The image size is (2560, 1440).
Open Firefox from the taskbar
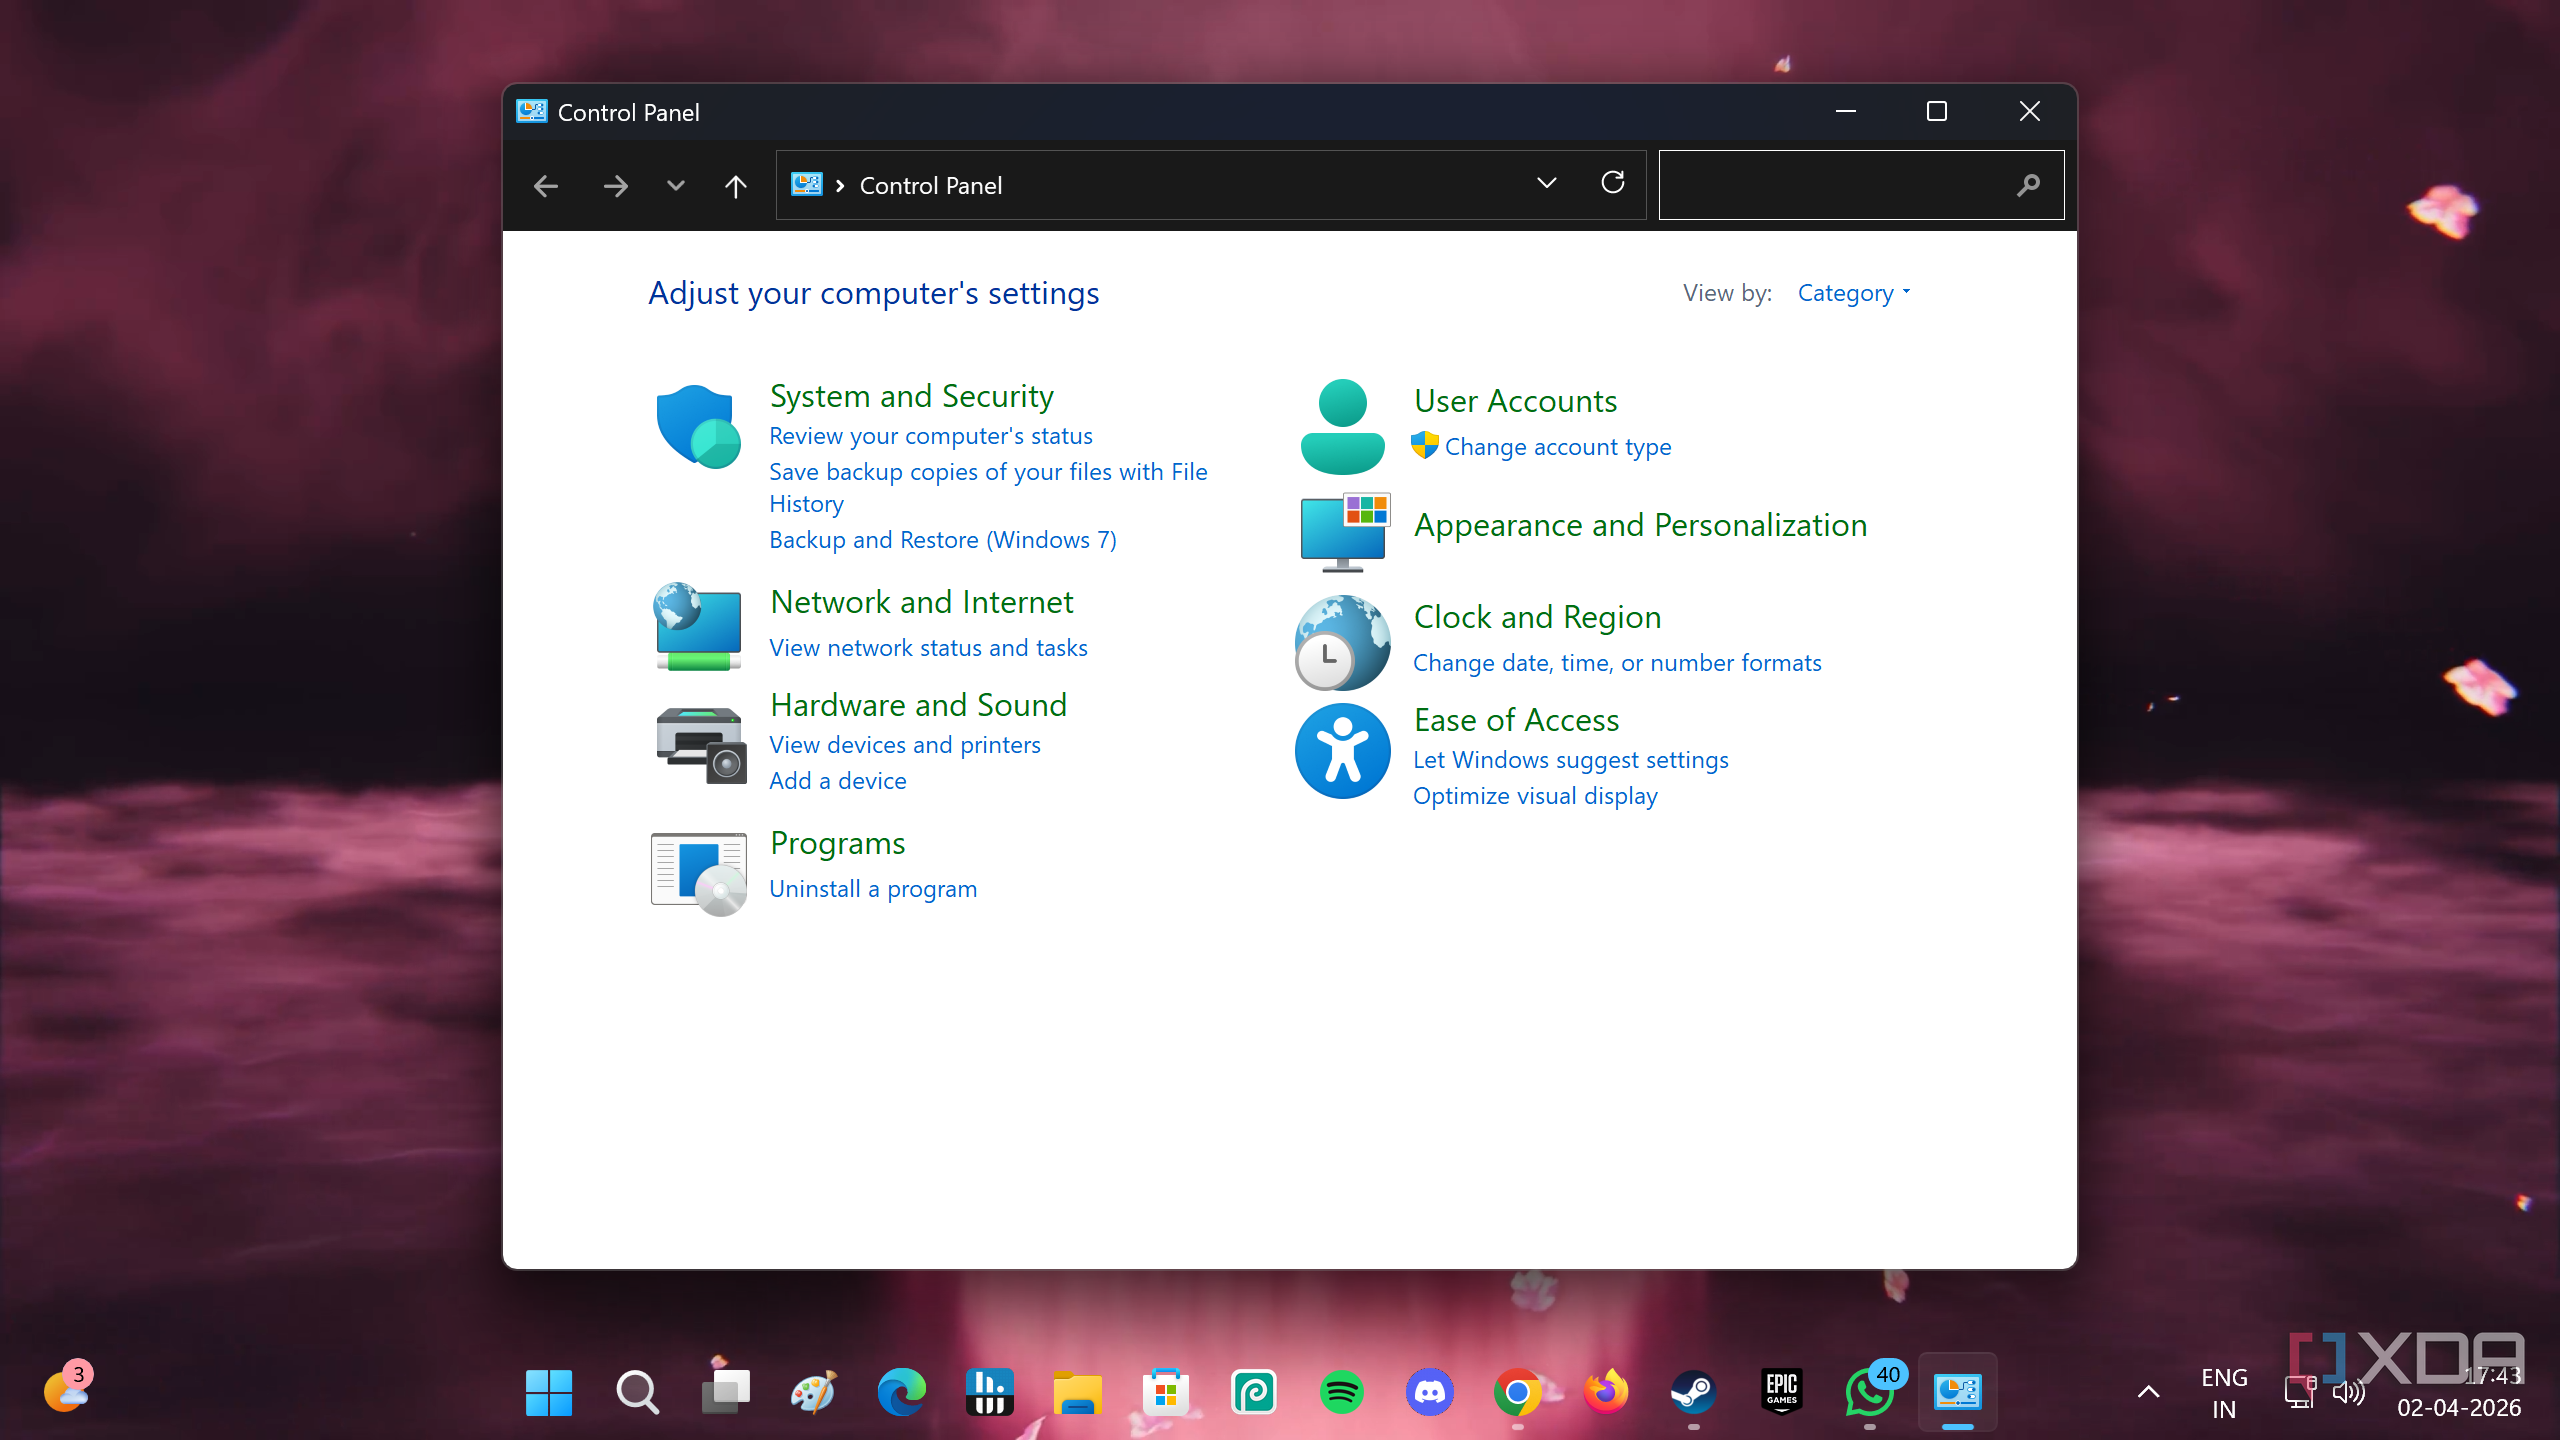(x=1606, y=1392)
